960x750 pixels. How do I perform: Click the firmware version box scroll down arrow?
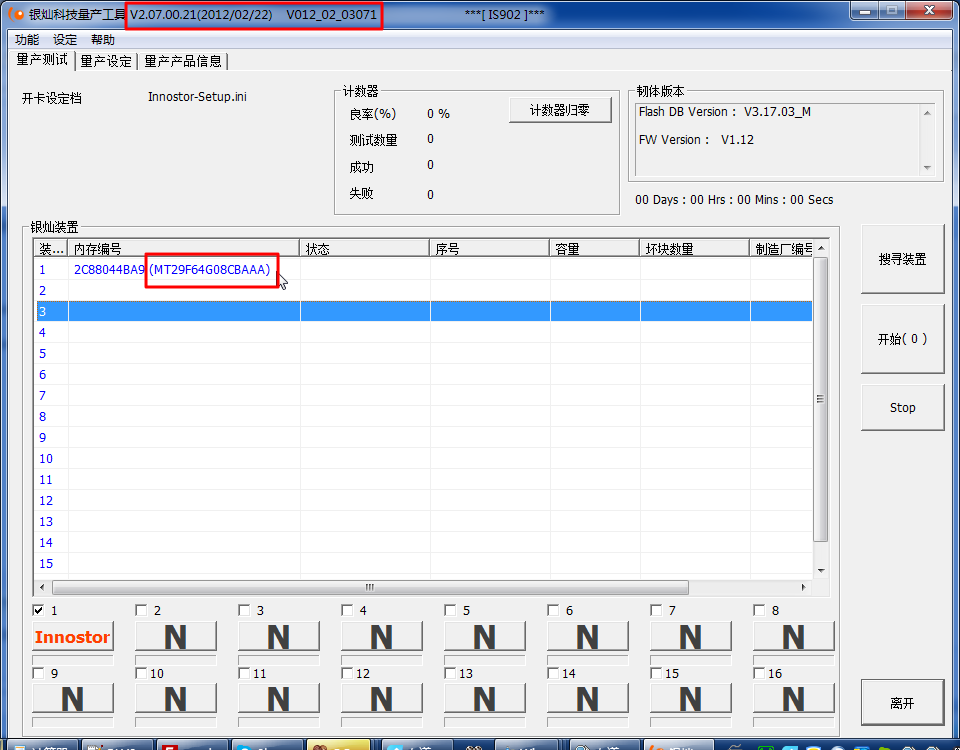pyautogui.click(x=928, y=168)
